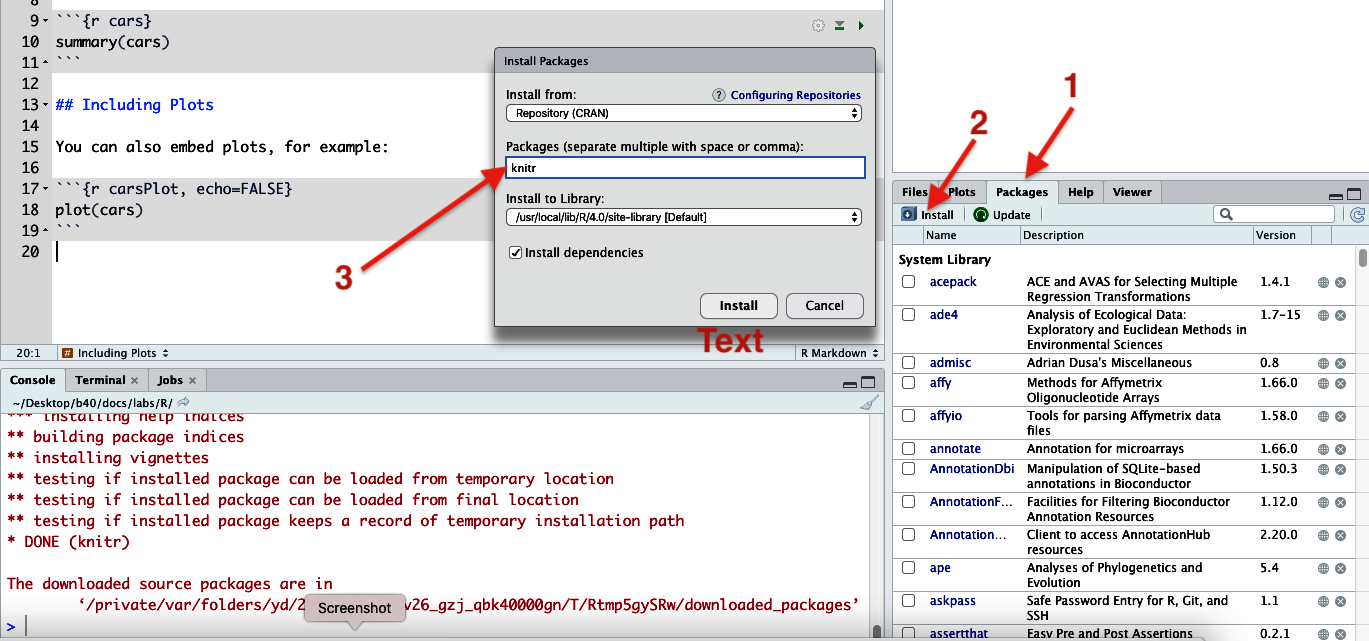Run all chunks above the current chunk

(839, 24)
